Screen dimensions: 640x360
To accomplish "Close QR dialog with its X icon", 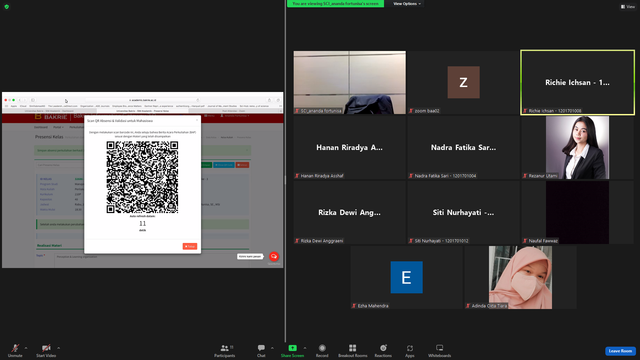I will tap(197, 120).
